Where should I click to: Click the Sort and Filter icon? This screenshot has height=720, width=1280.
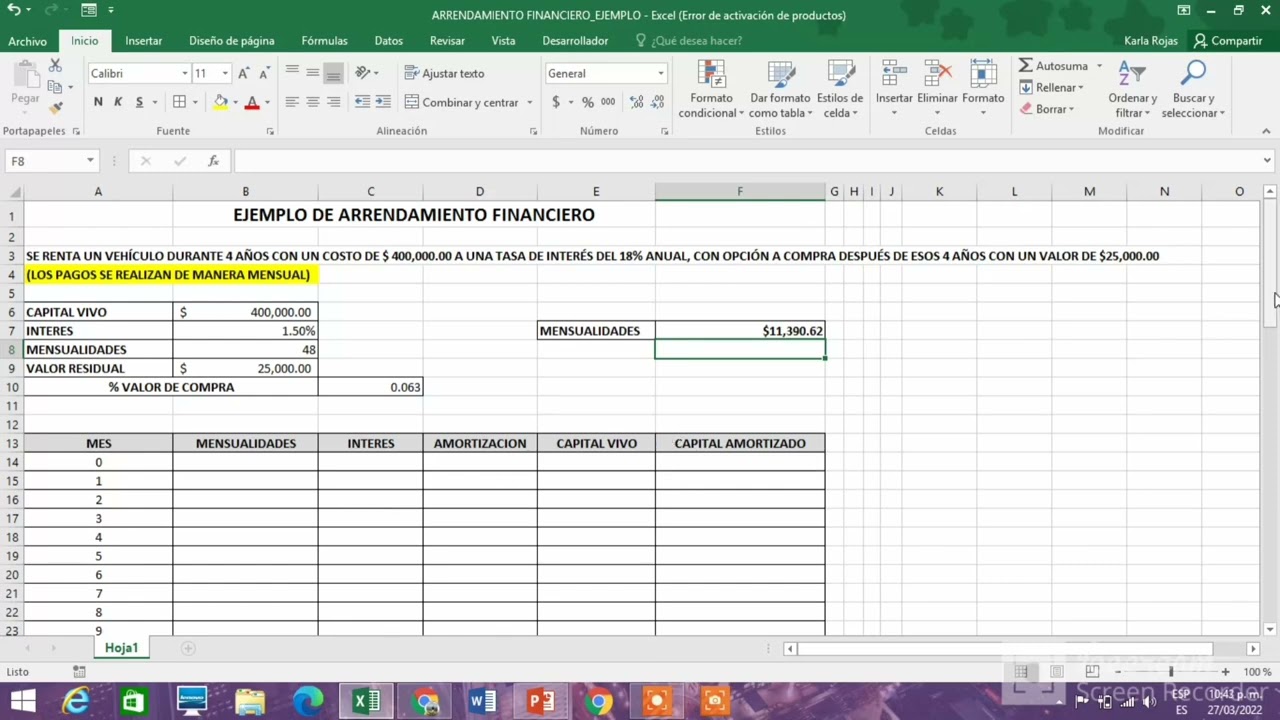1132,75
